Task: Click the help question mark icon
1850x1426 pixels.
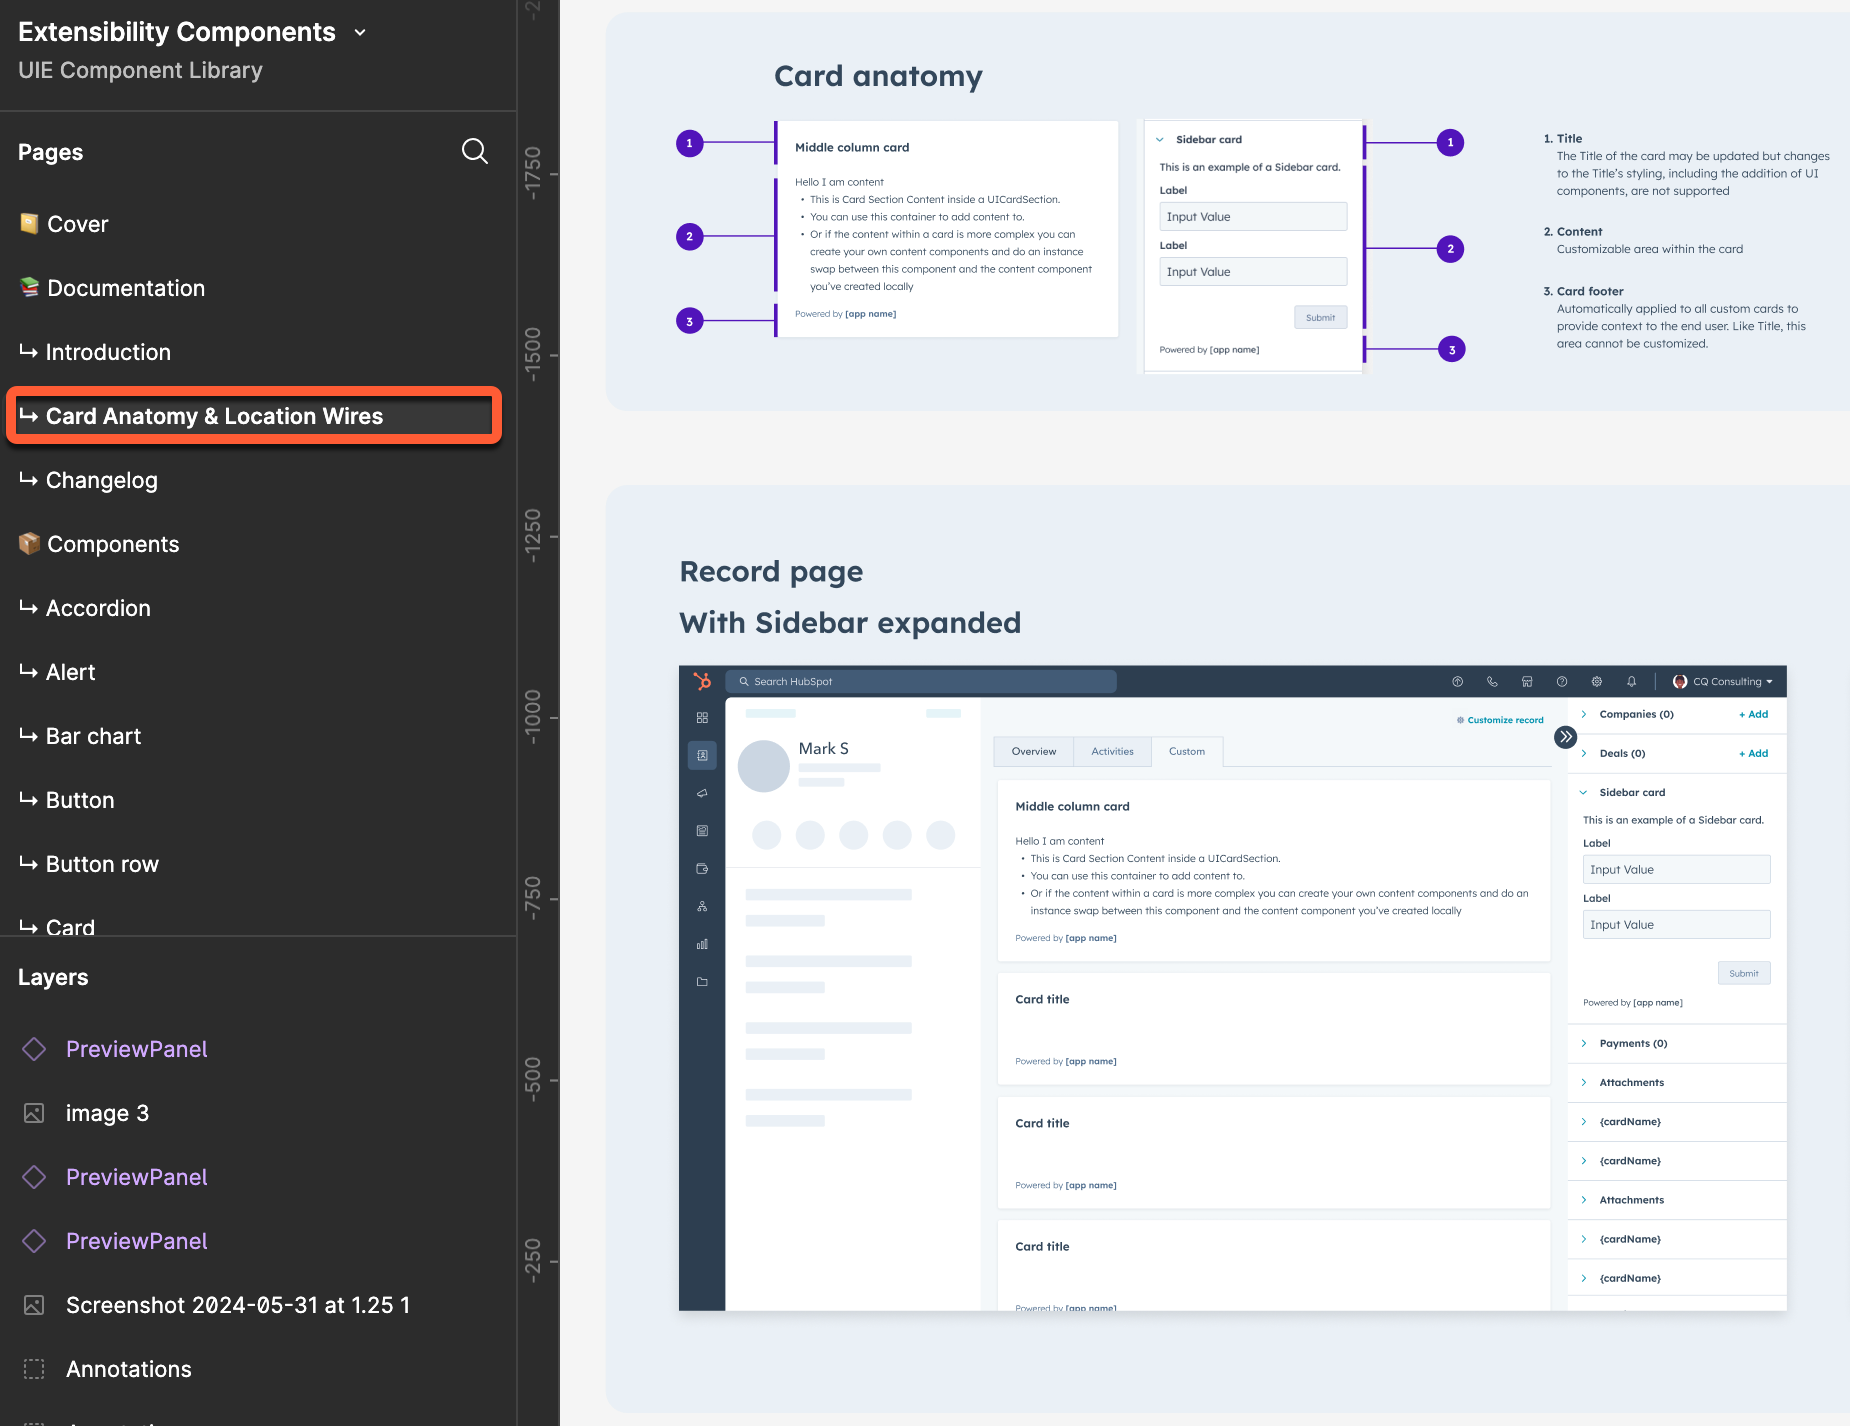Action: [x=1562, y=682]
